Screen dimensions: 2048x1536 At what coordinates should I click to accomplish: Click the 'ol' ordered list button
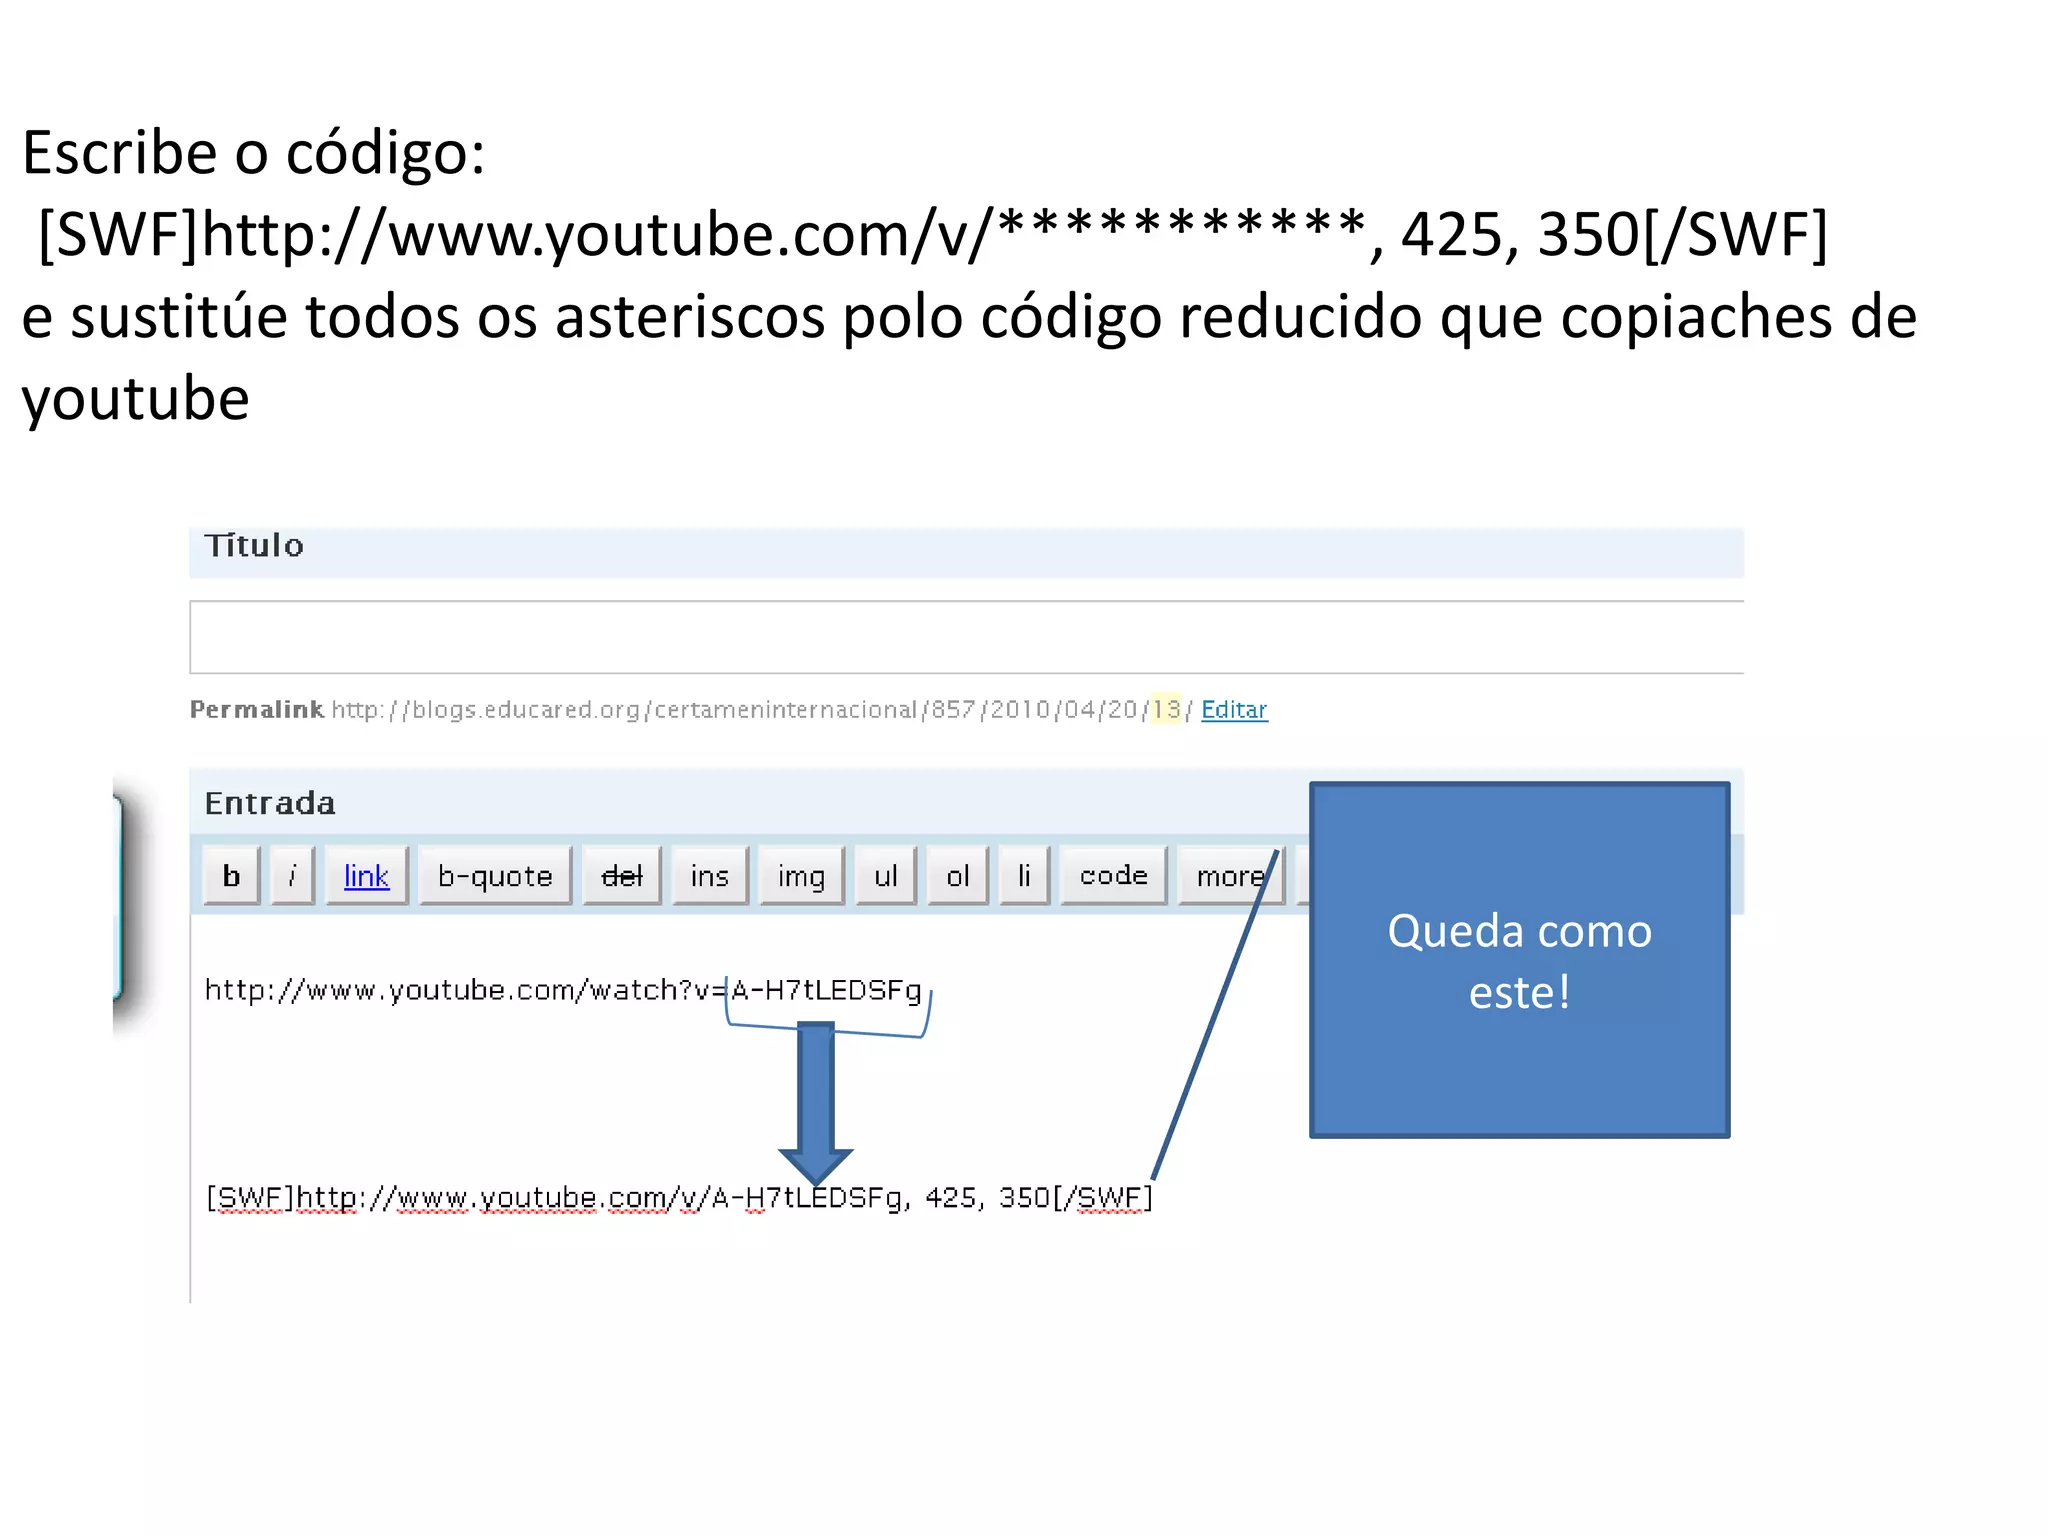point(958,876)
